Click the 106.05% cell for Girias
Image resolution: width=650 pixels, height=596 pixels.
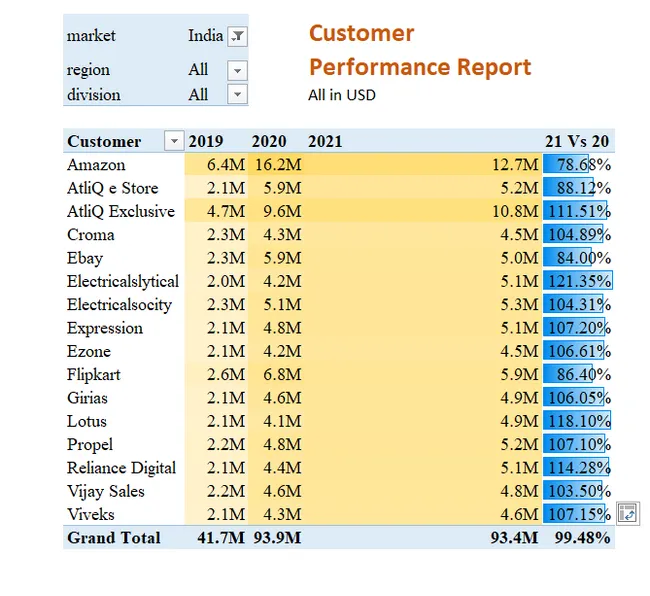(579, 398)
